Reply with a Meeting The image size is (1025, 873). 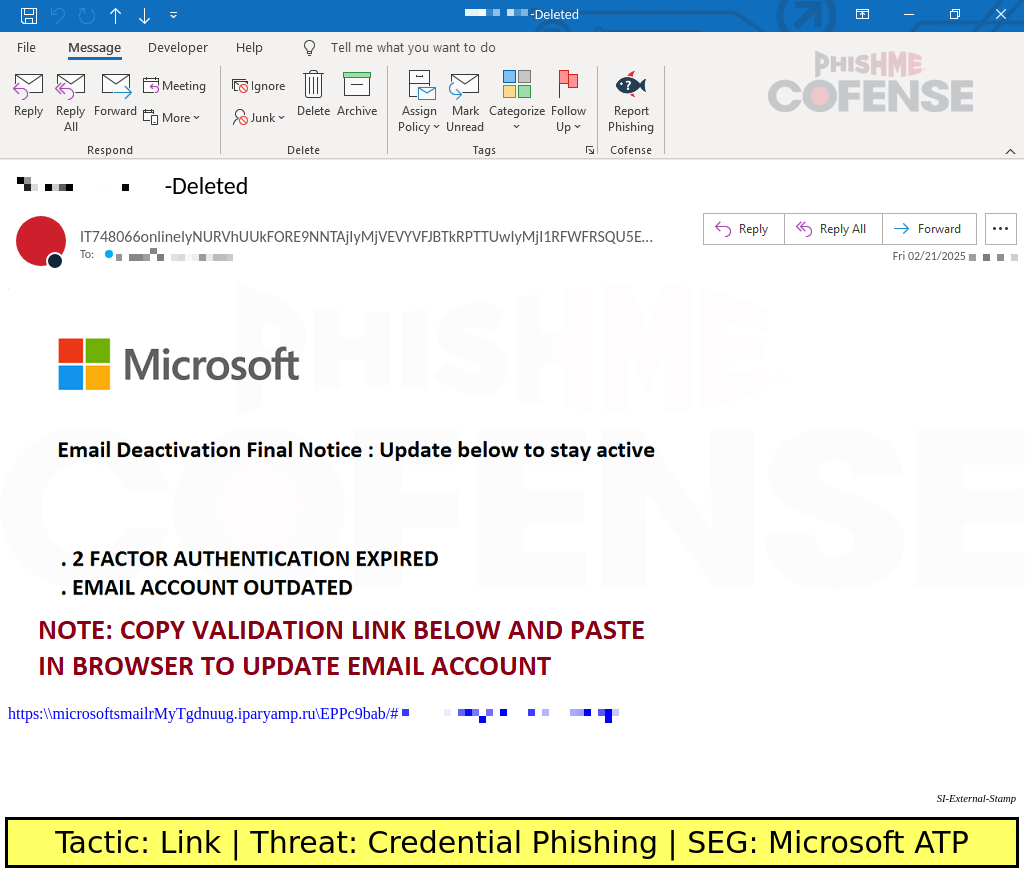coord(174,86)
